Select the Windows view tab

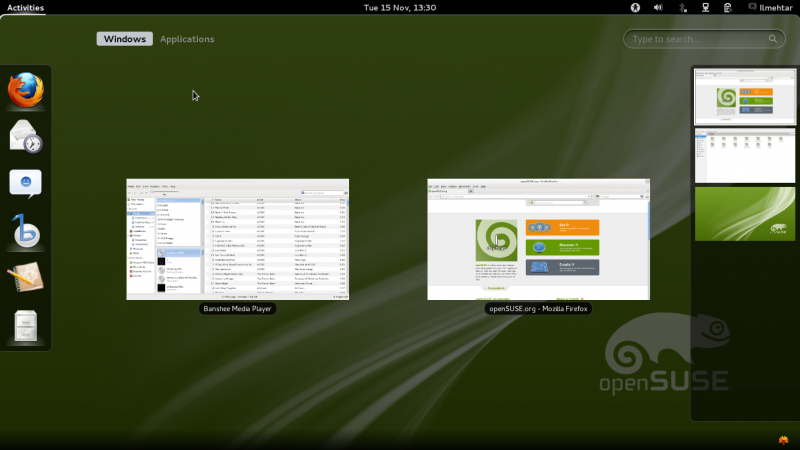pos(125,39)
